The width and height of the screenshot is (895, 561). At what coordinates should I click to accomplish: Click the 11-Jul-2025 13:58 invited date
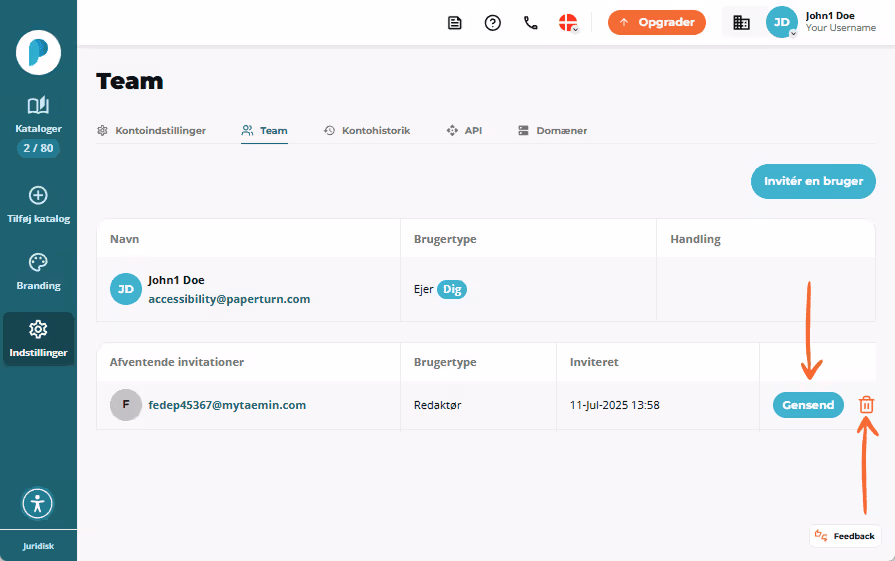tap(615, 405)
